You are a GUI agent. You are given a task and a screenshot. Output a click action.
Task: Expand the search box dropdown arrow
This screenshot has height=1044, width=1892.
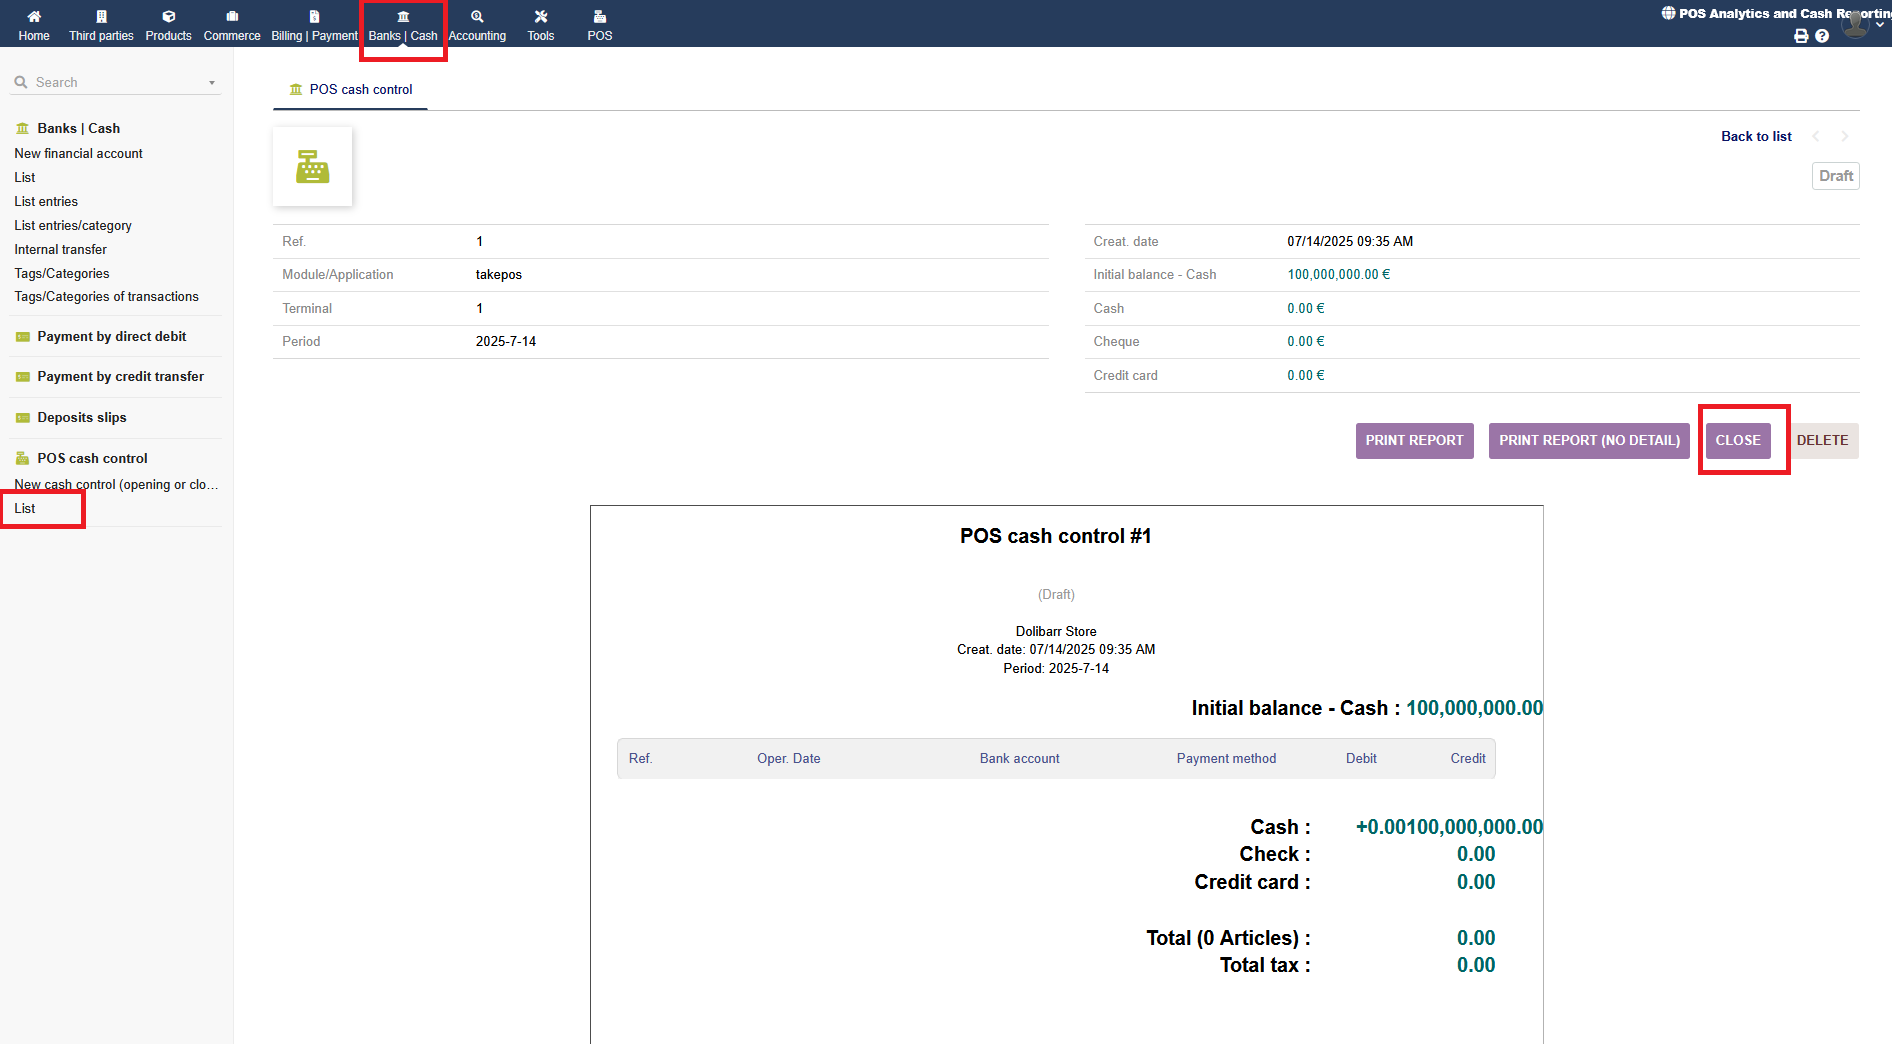(212, 83)
